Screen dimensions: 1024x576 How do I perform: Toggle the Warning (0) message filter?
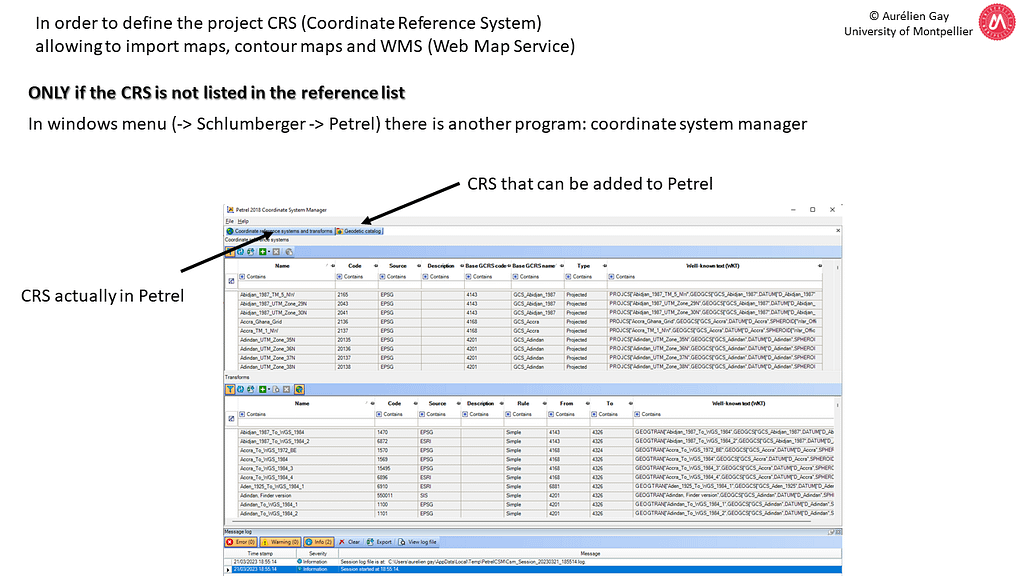[x=279, y=541]
